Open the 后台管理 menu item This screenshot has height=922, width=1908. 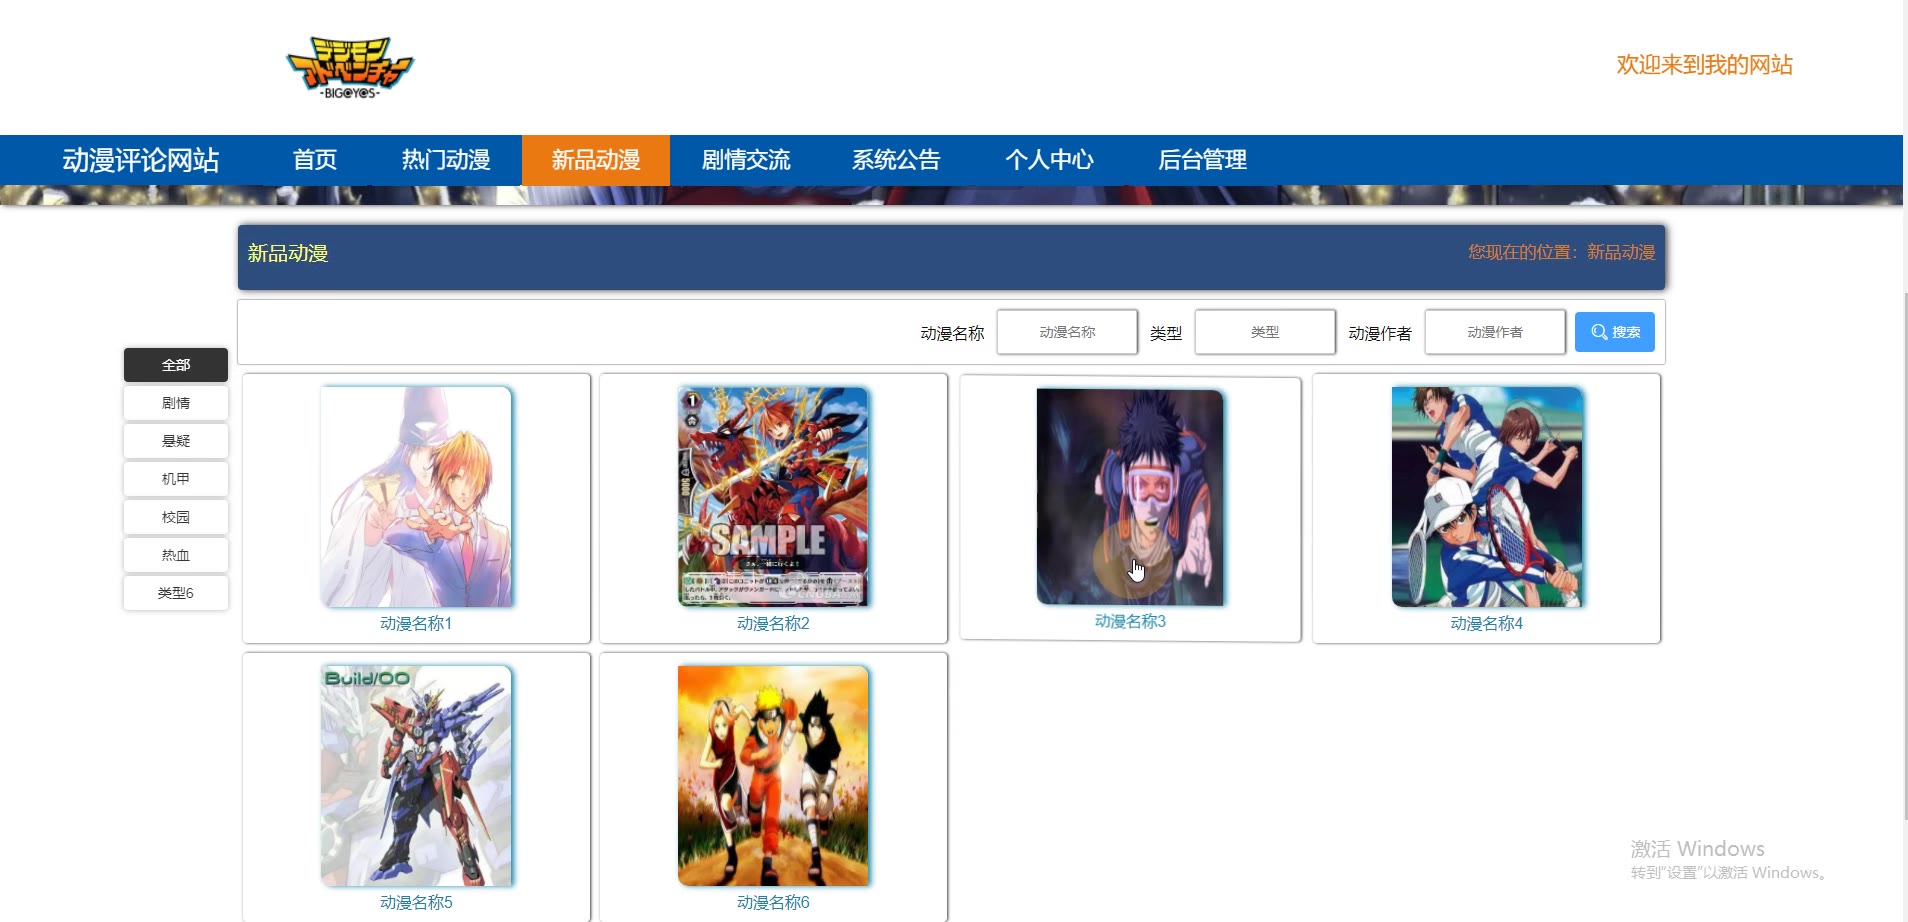point(1202,160)
